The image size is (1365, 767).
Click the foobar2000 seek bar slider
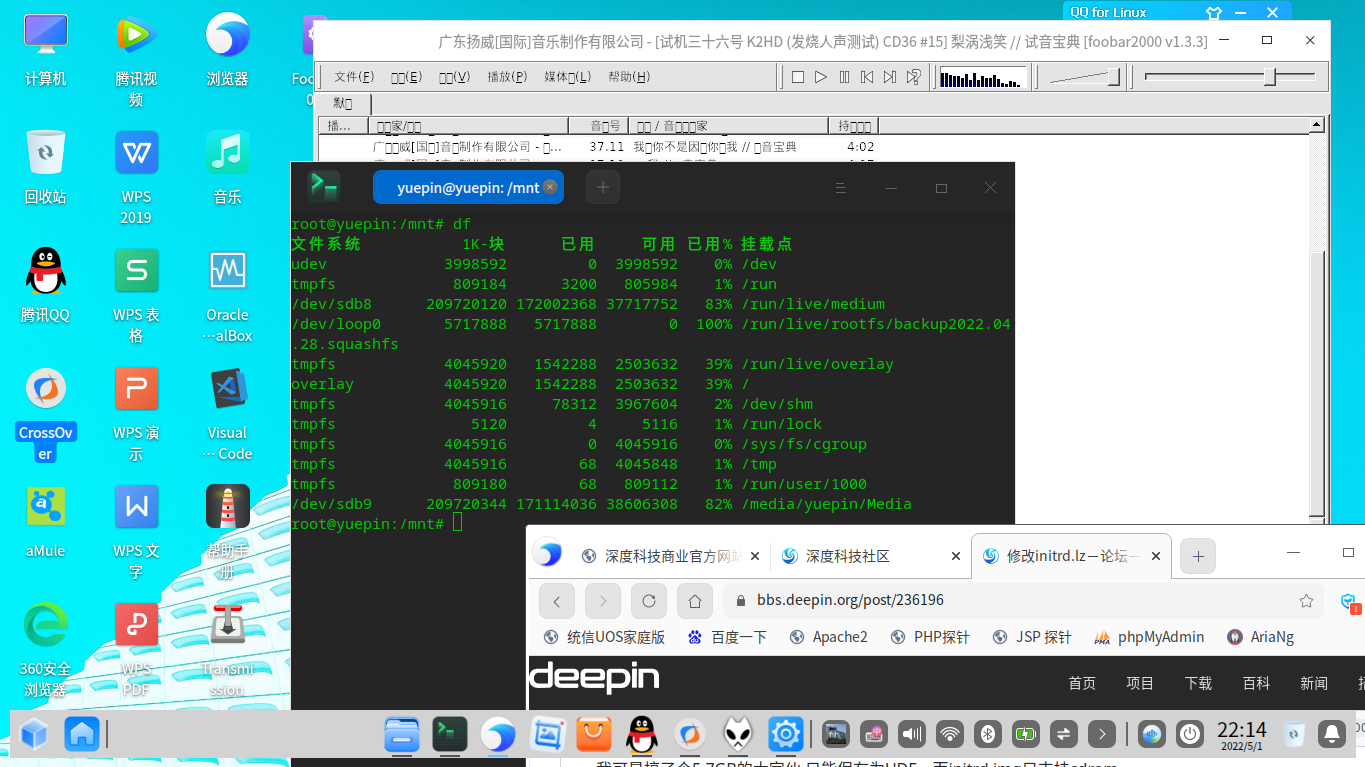point(1270,77)
